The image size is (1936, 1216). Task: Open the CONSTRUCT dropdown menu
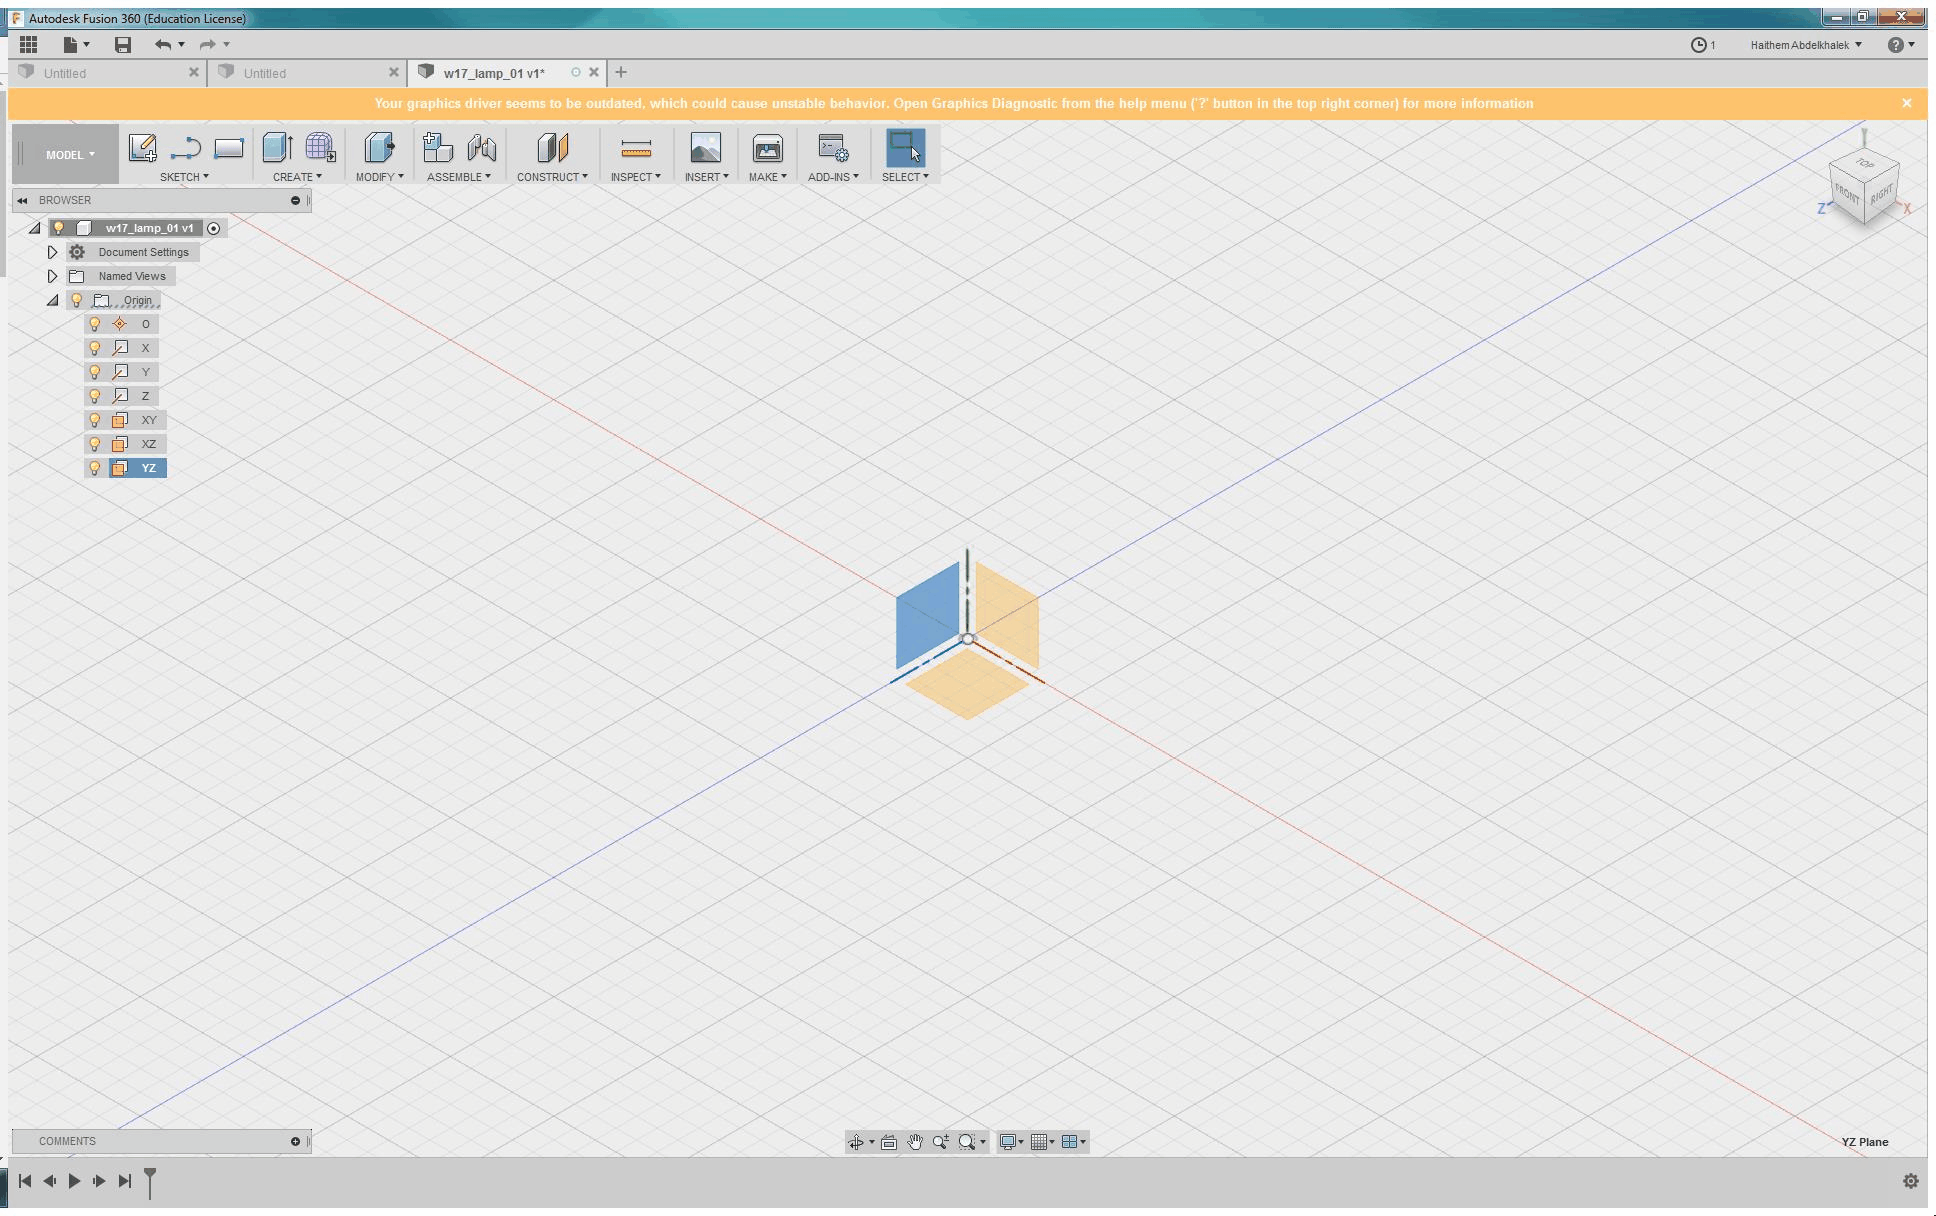[x=552, y=177]
